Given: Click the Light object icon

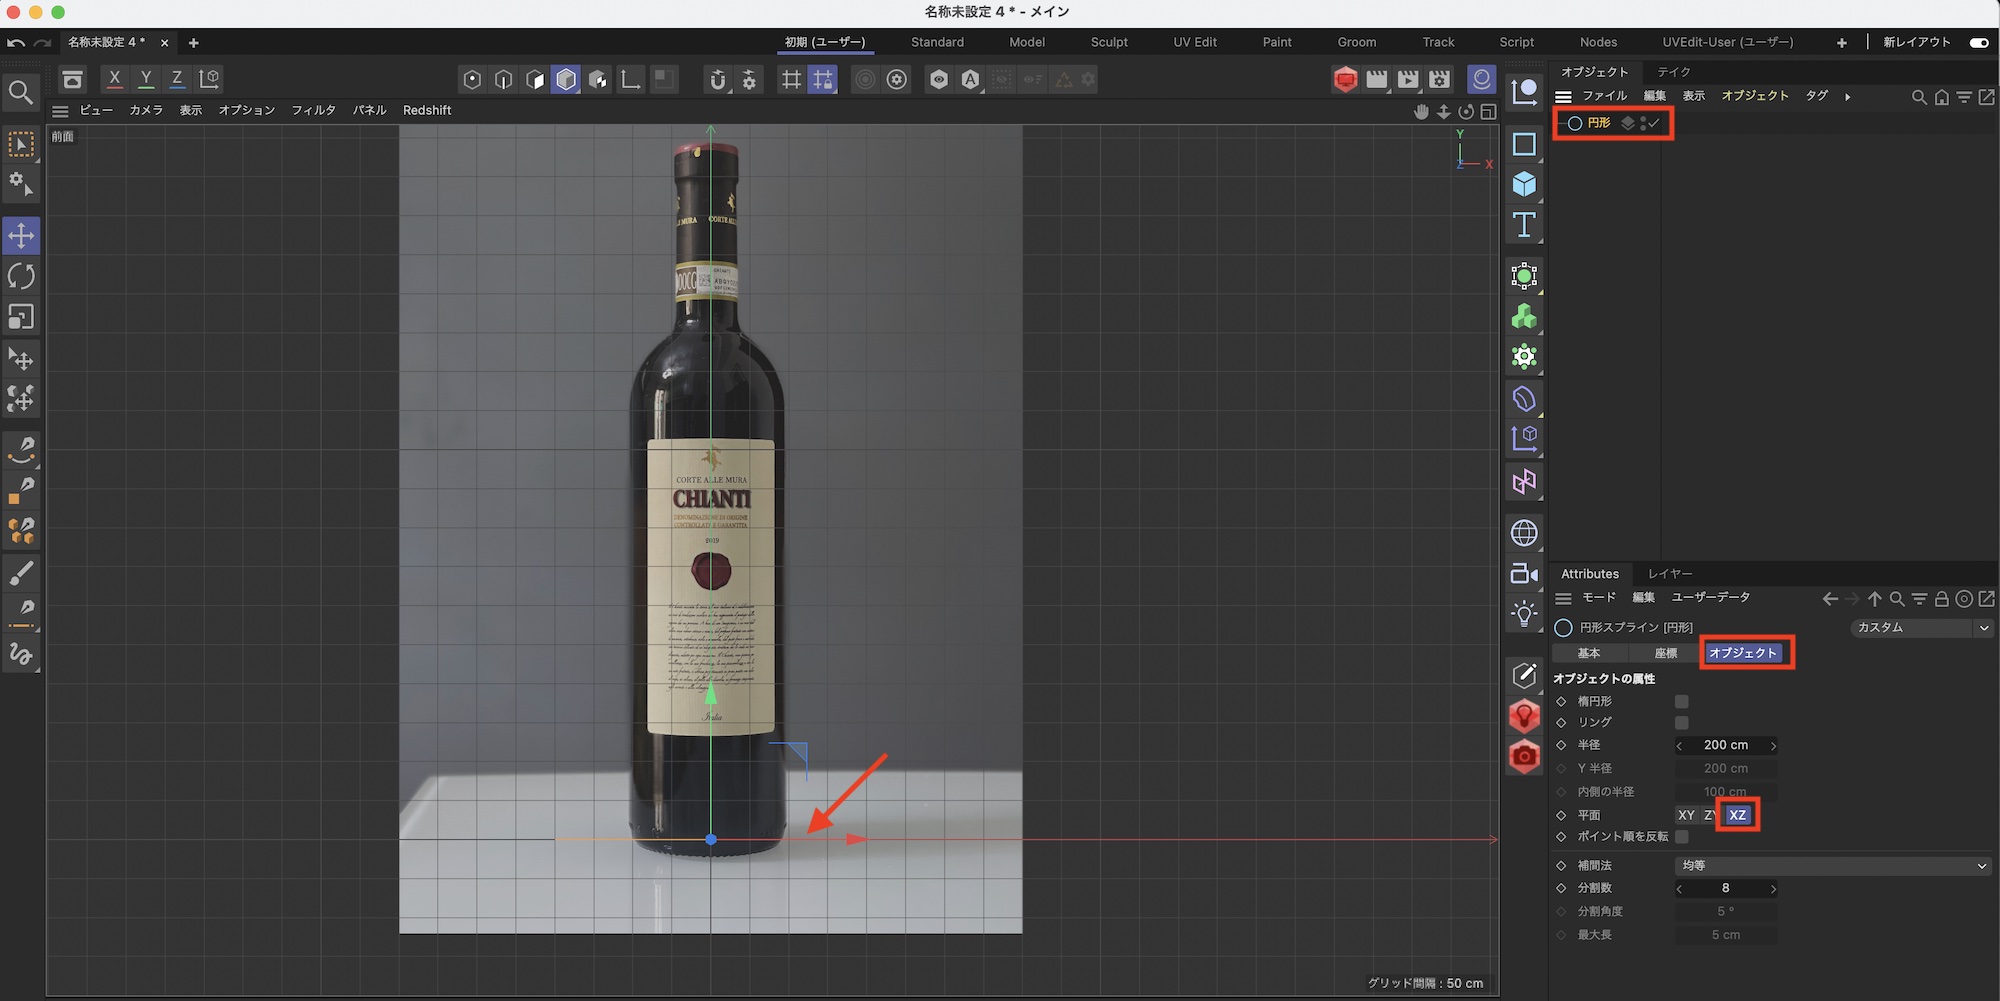Looking at the screenshot, I should [1524, 613].
